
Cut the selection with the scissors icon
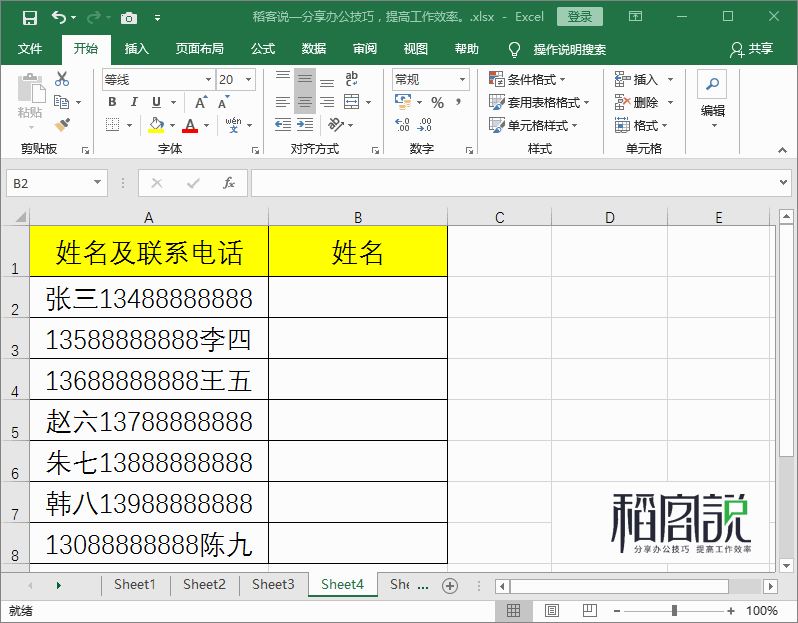tap(62, 79)
